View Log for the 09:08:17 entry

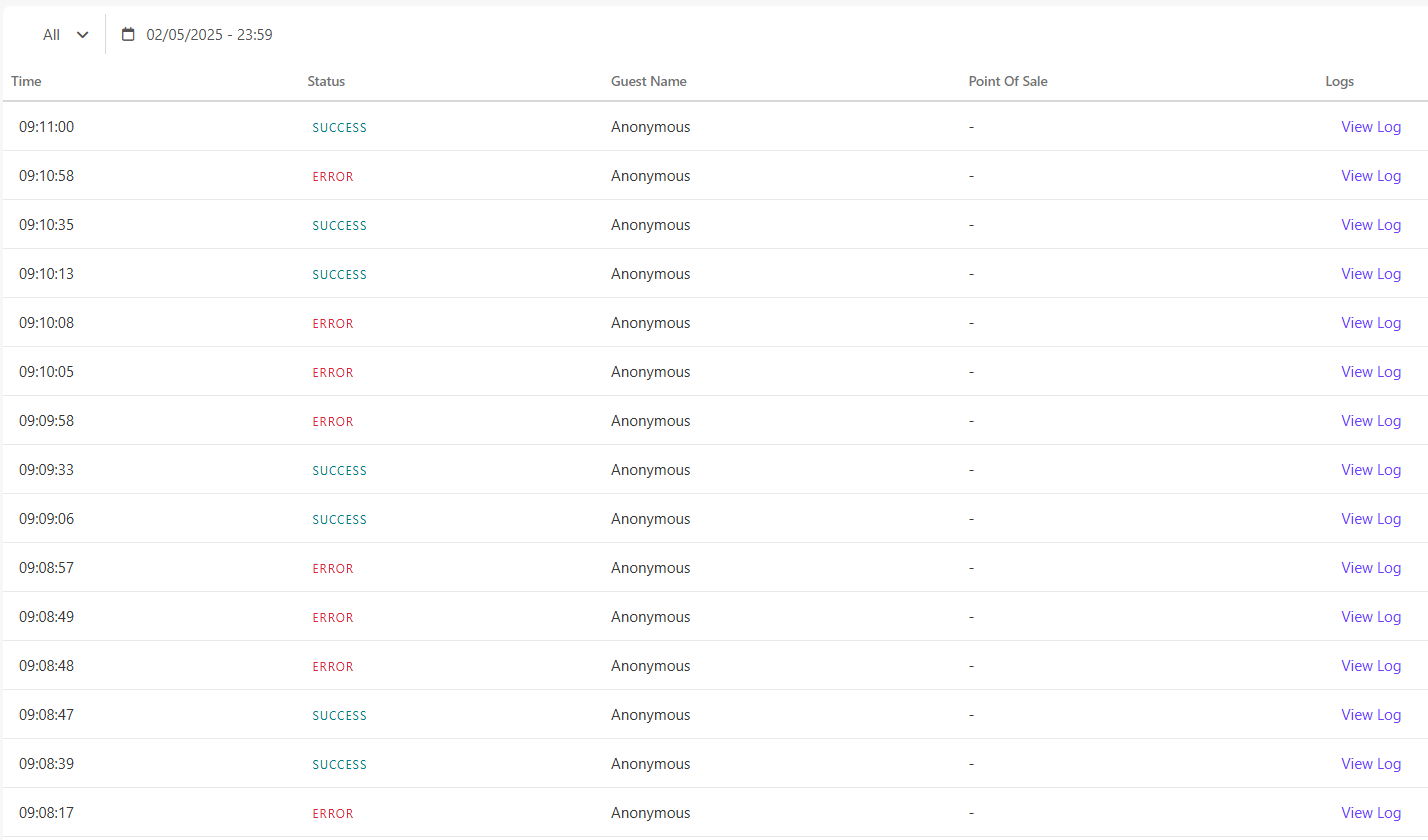click(x=1370, y=813)
